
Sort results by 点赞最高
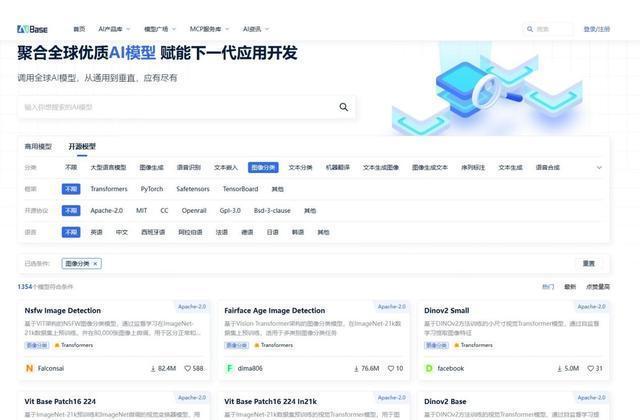[x=598, y=287]
